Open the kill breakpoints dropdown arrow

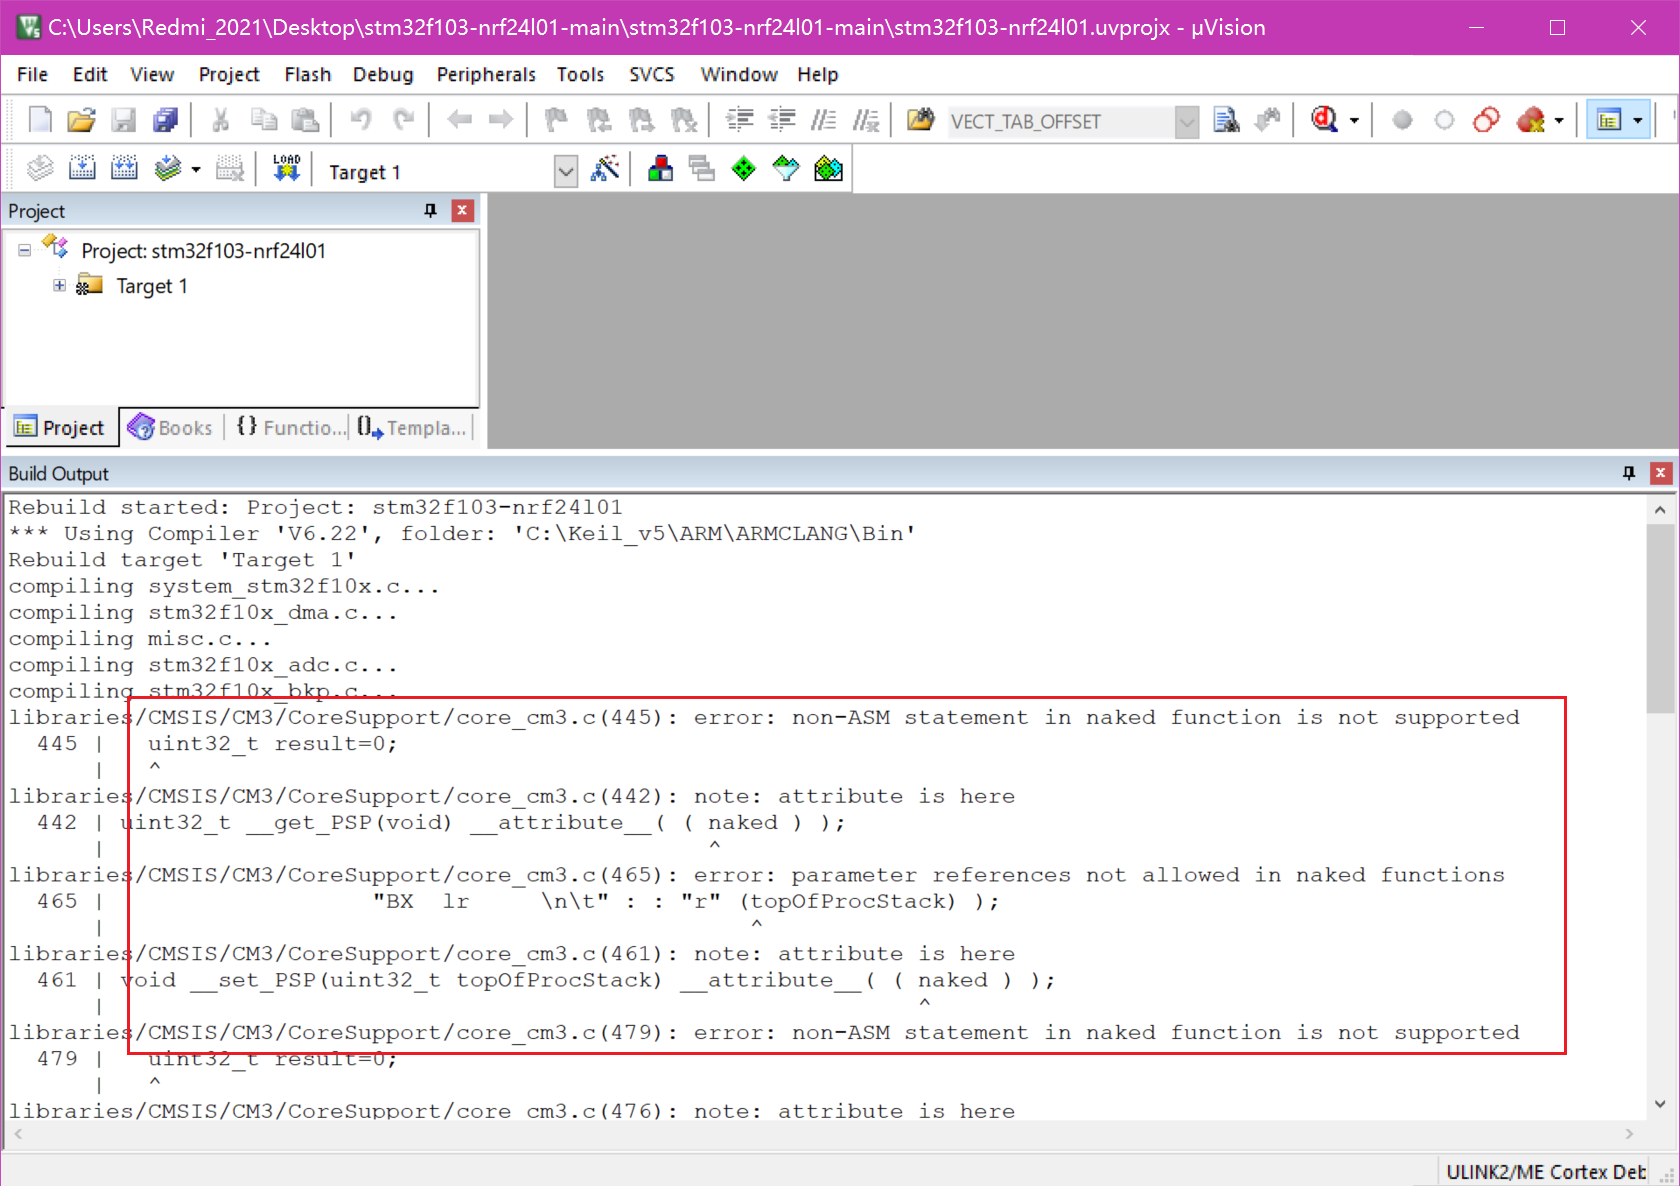click(x=1559, y=121)
